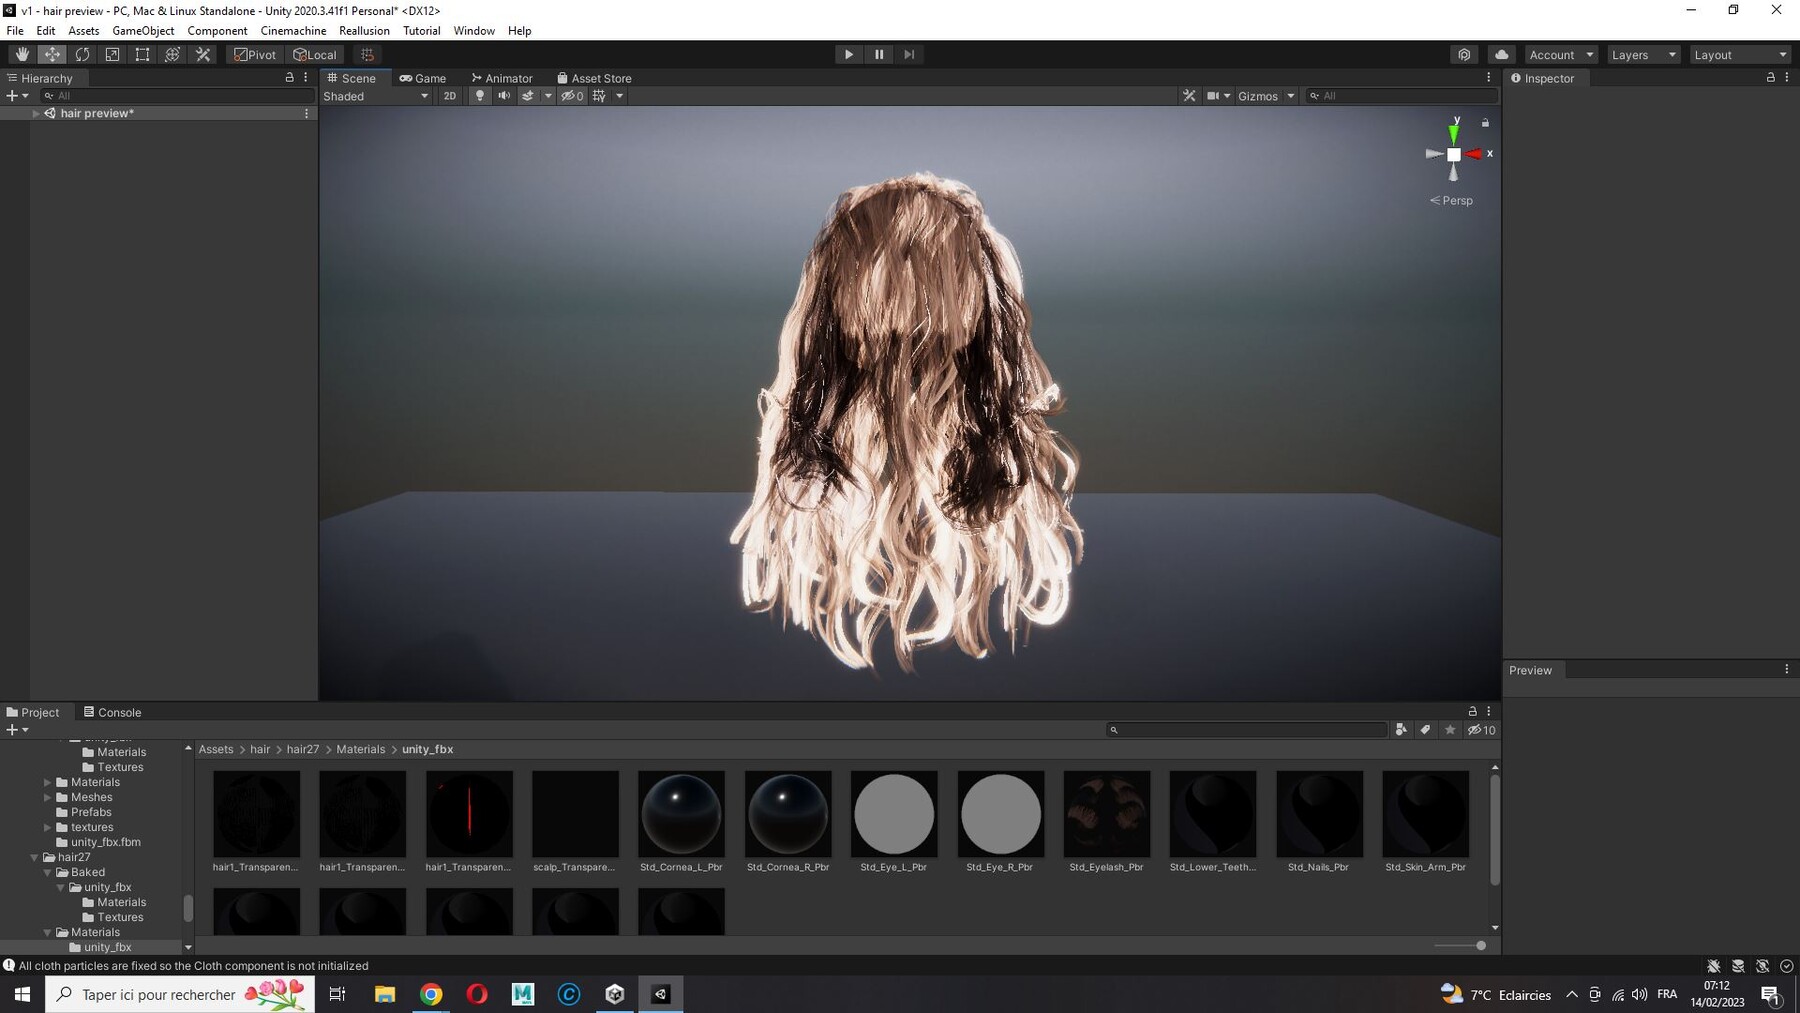Collapse hair27 folder in Project tree

pyautogui.click(x=34, y=857)
